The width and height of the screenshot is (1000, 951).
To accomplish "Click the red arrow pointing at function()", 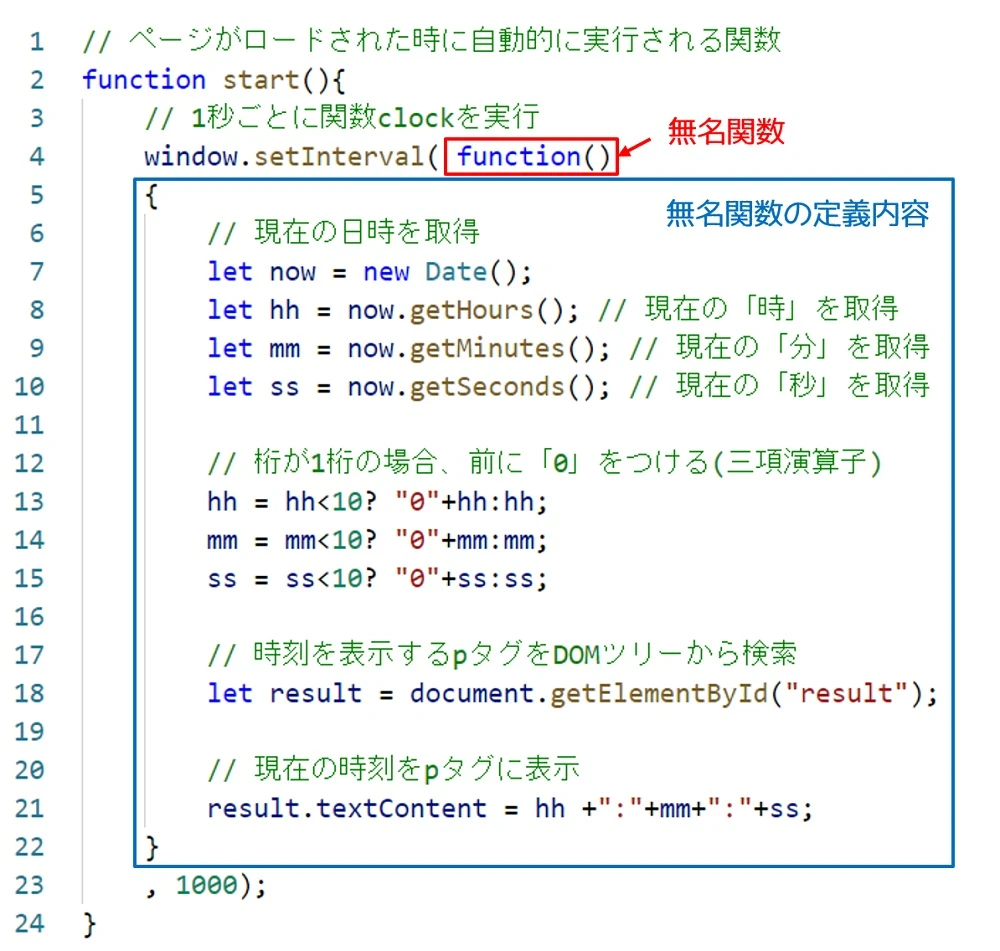I will (x=635, y=147).
